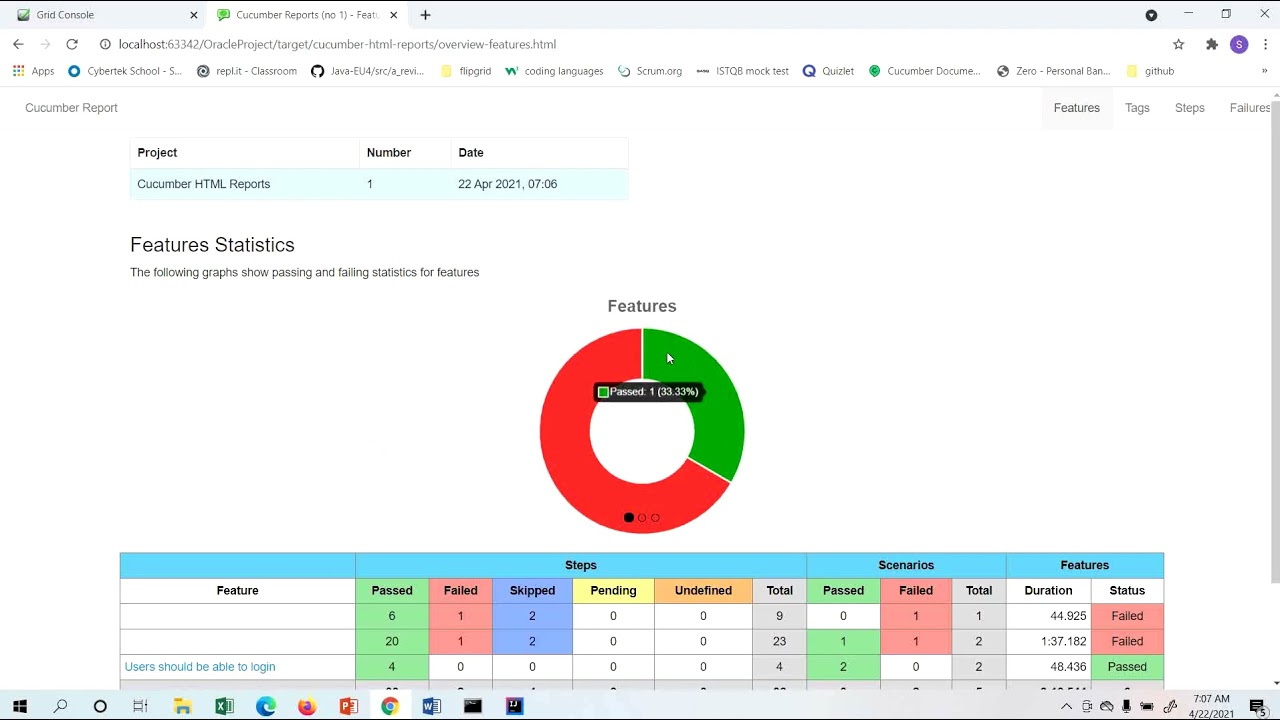Select the third chart carousel indicator dot
The width and height of the screenshot is (1280, 720).
[x=655, y=518]
